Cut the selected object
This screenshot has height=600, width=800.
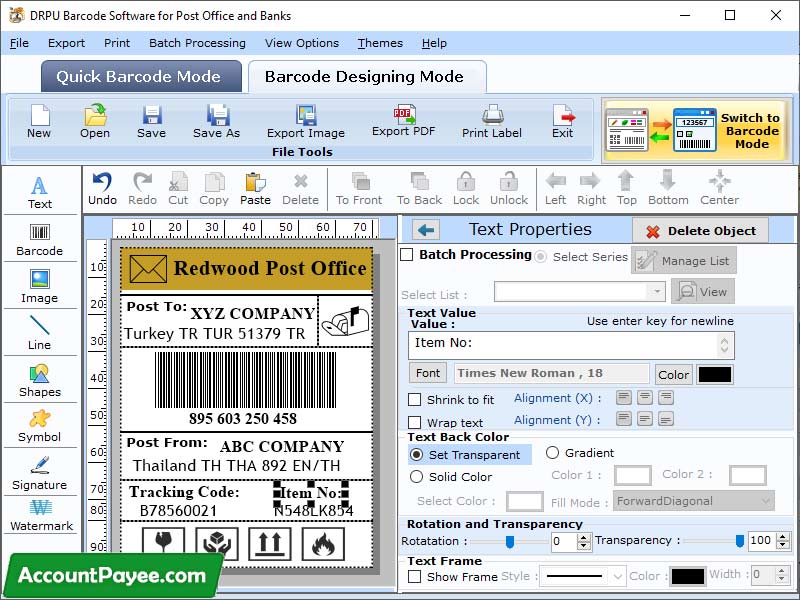coord(178,189)
